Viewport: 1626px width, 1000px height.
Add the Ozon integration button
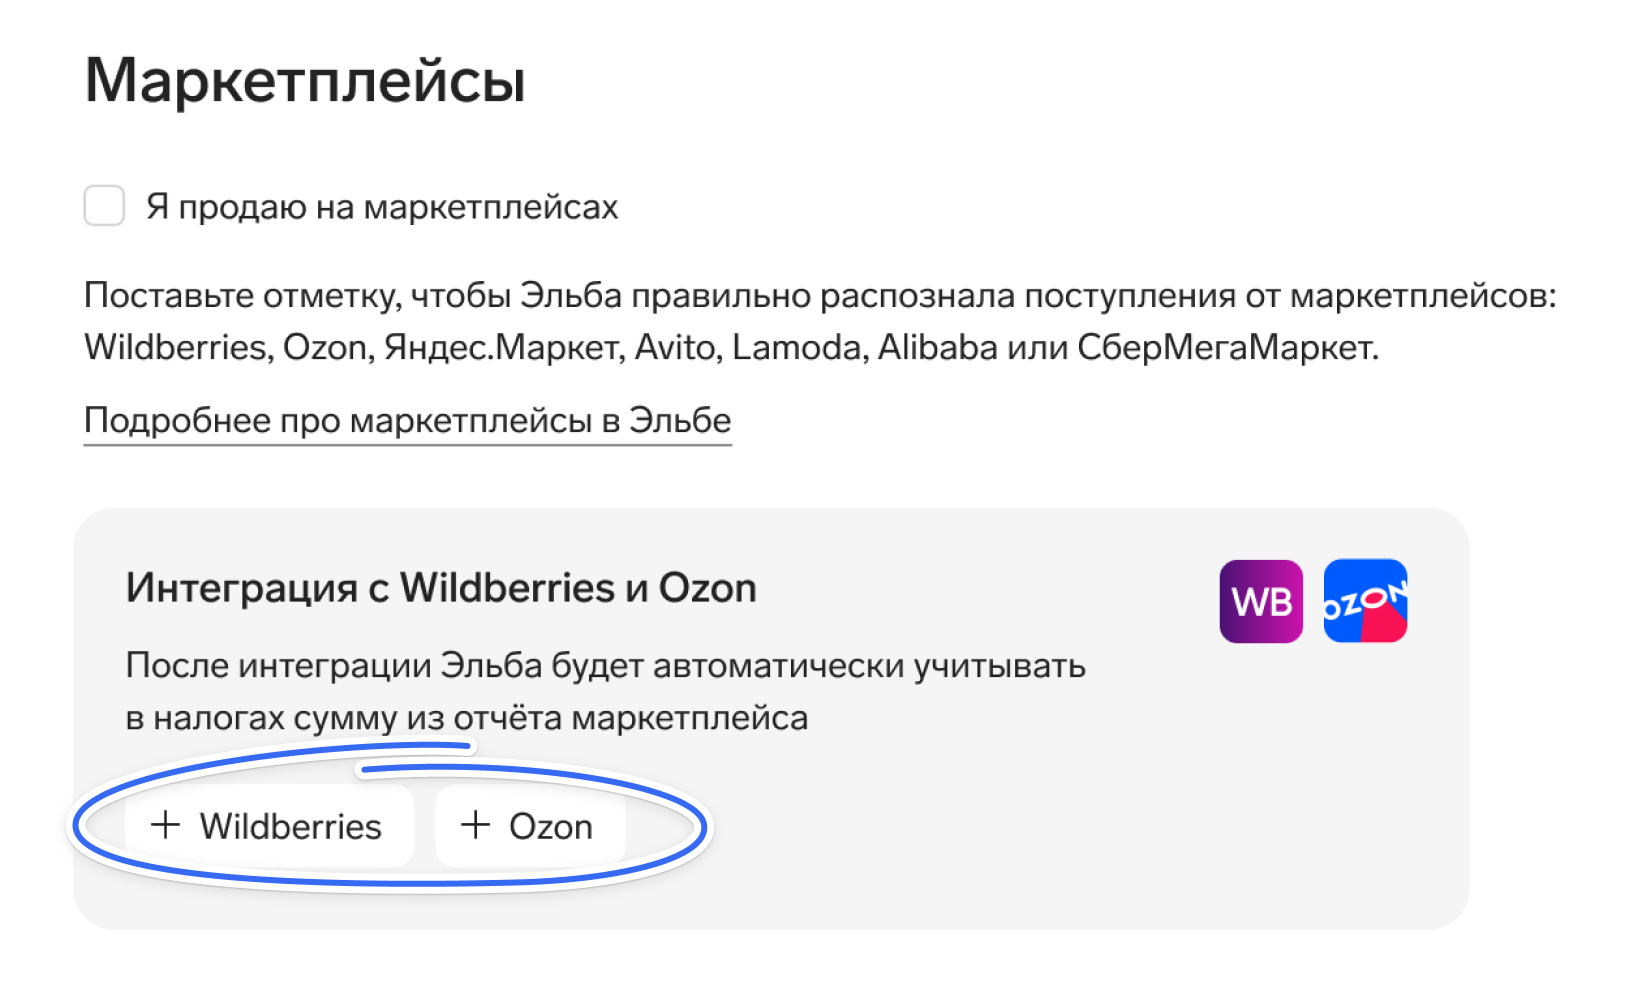tap(530, 826)
